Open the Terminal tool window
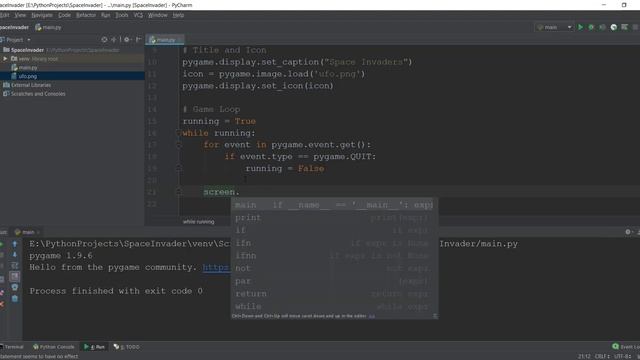Viewport: 640px width, 360px height. click(x=12, y=347)
